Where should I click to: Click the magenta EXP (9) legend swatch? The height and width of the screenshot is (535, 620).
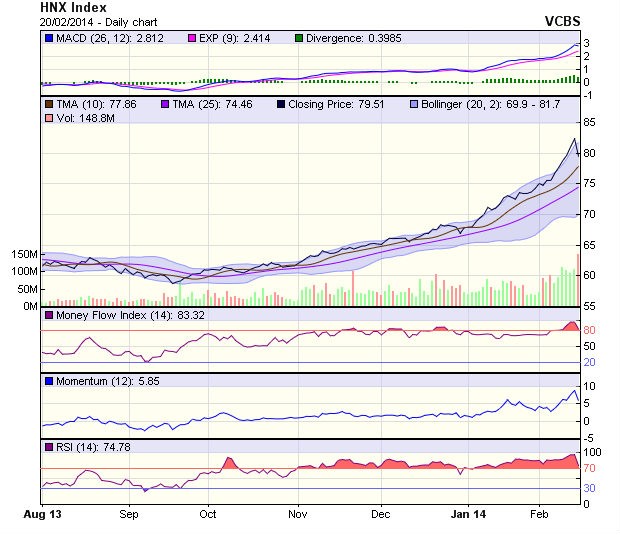click(x=194, y=38)
